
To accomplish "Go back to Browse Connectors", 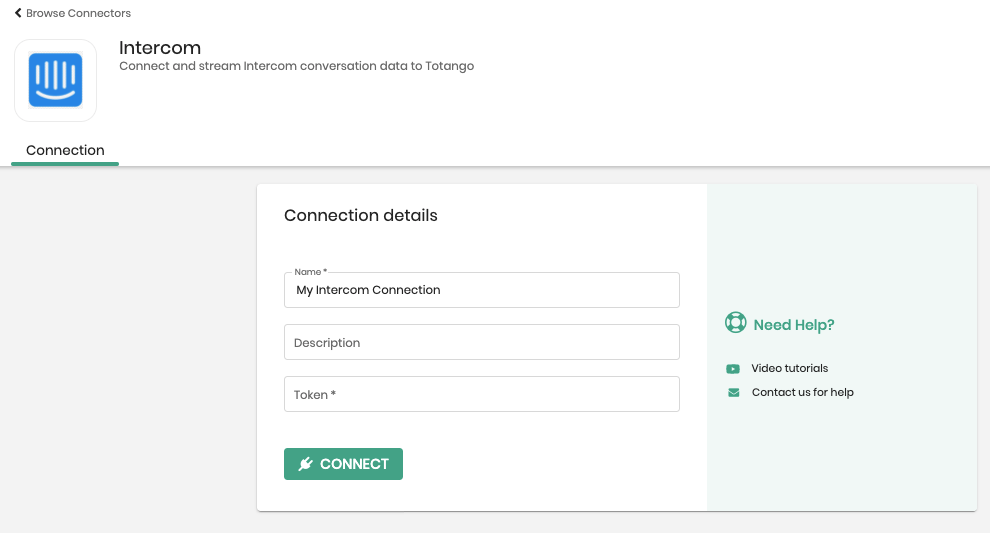I will [78, 13].
